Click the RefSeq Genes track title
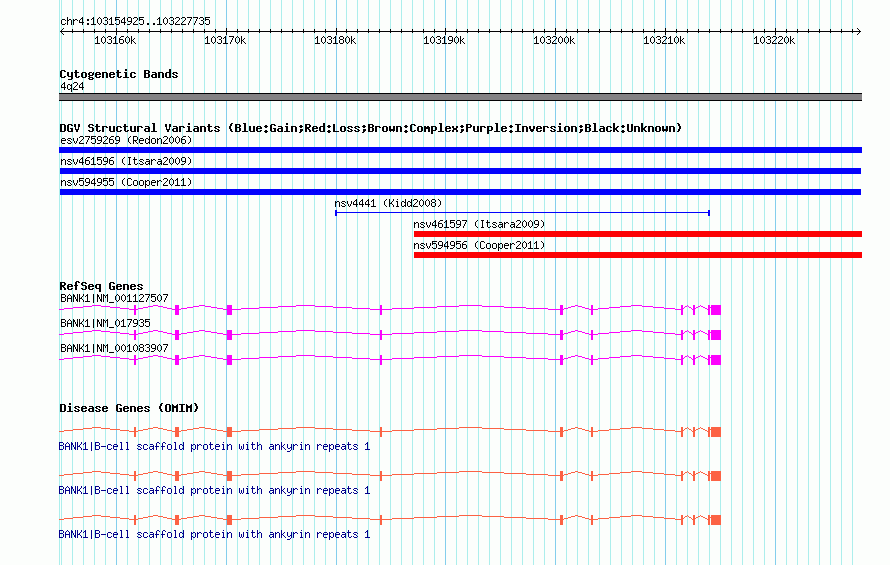Screen dimensions: 890x565 click(101, 286)
